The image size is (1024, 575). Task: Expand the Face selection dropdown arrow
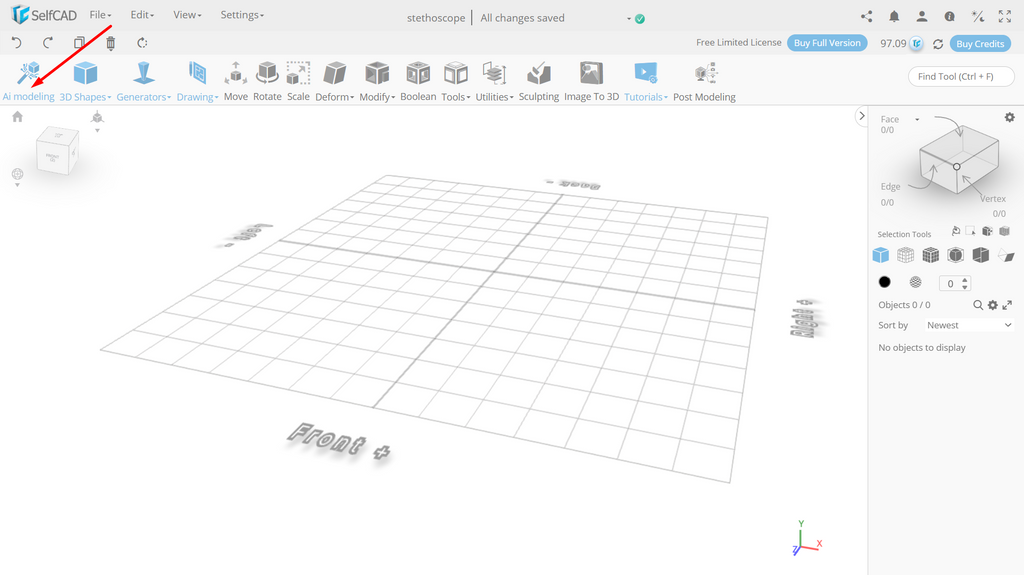point(917,120)
